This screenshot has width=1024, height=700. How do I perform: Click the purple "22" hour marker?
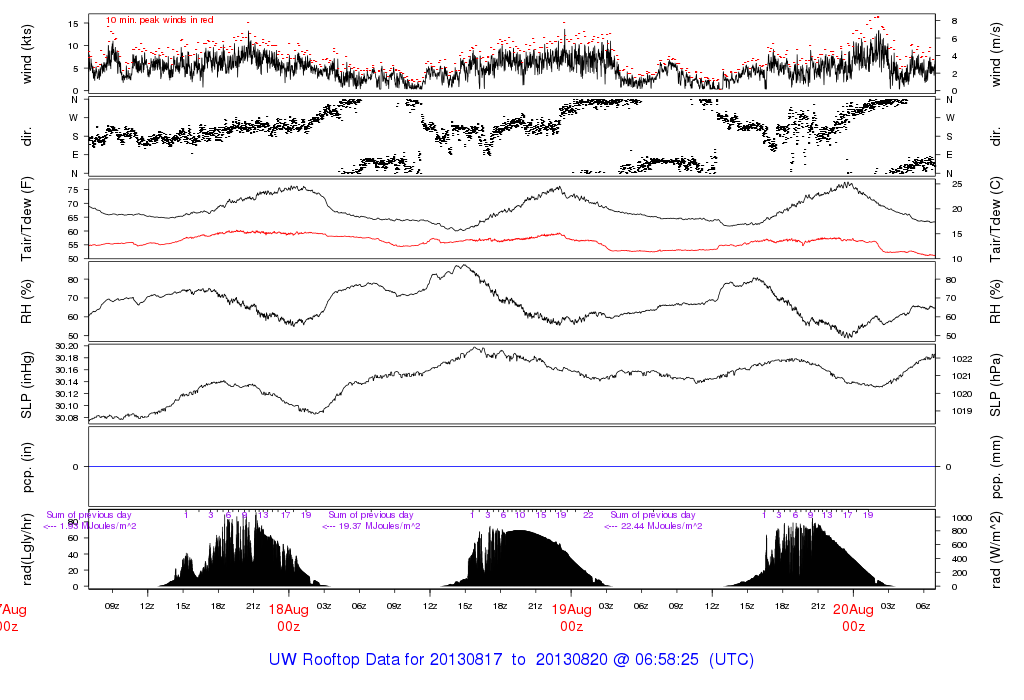click(x=588, y=515)
